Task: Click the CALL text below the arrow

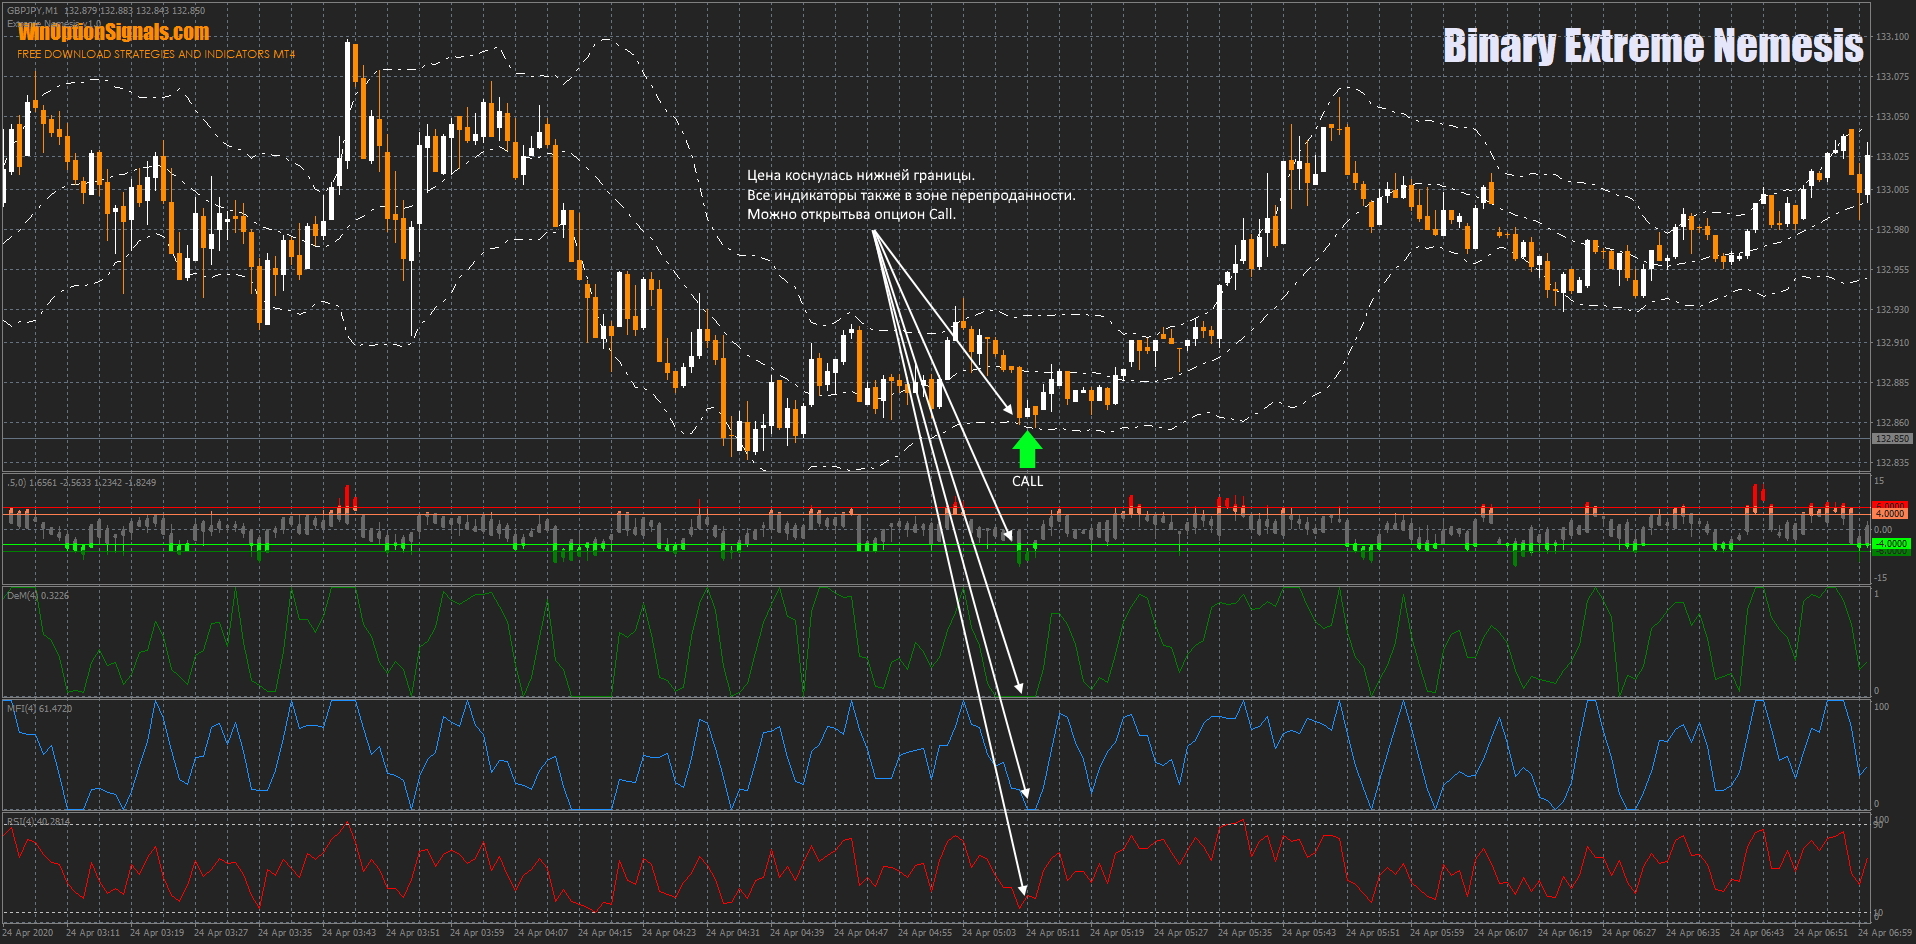Action: (x=1027, y=481)
